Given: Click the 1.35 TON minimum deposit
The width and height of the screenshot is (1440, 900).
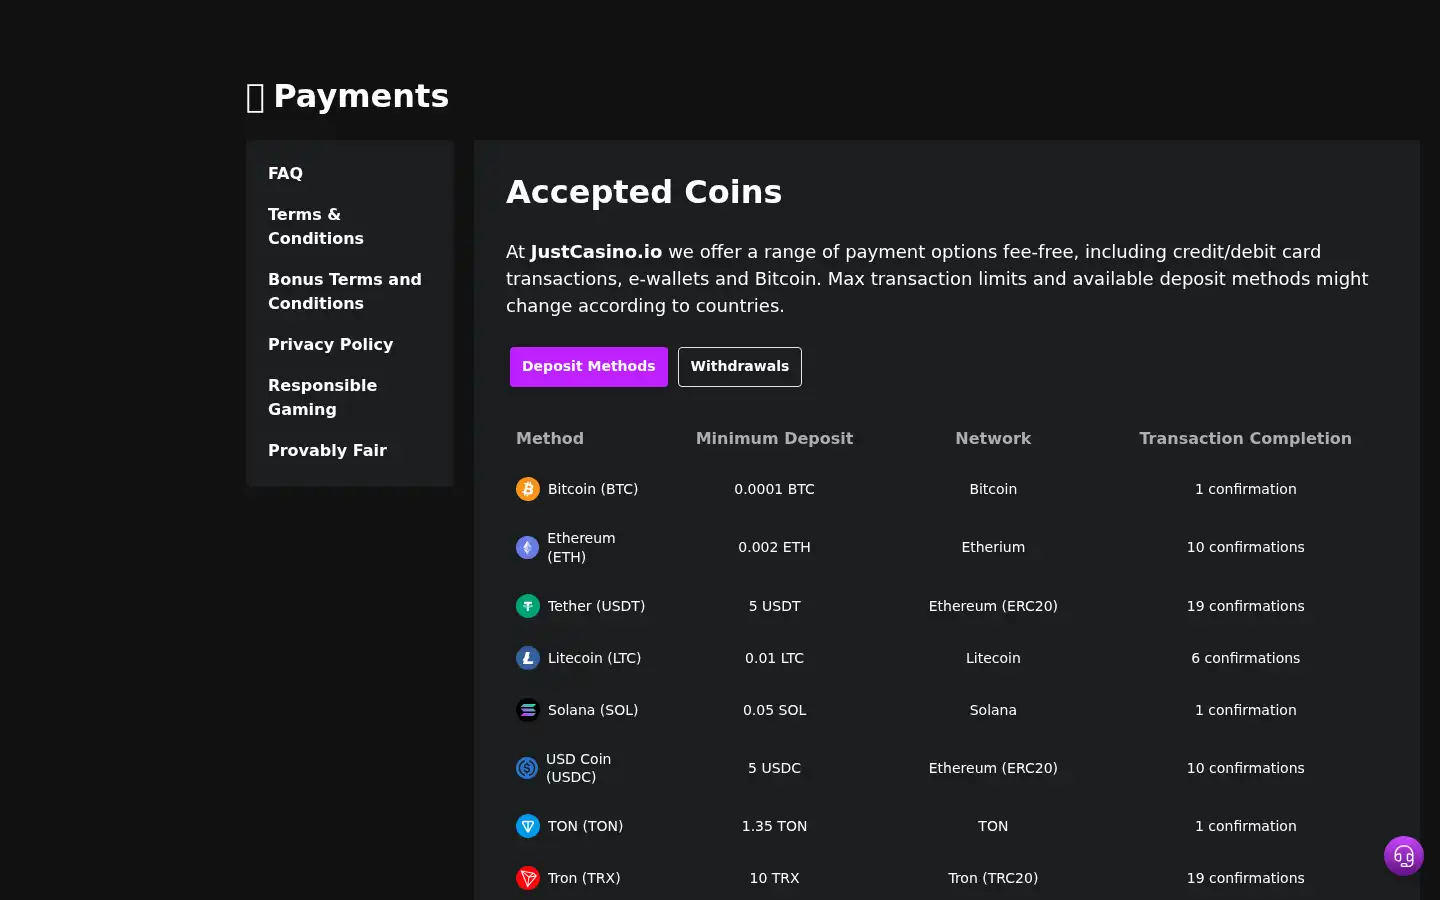Looking at the screenshot, I should click(775, 826).
